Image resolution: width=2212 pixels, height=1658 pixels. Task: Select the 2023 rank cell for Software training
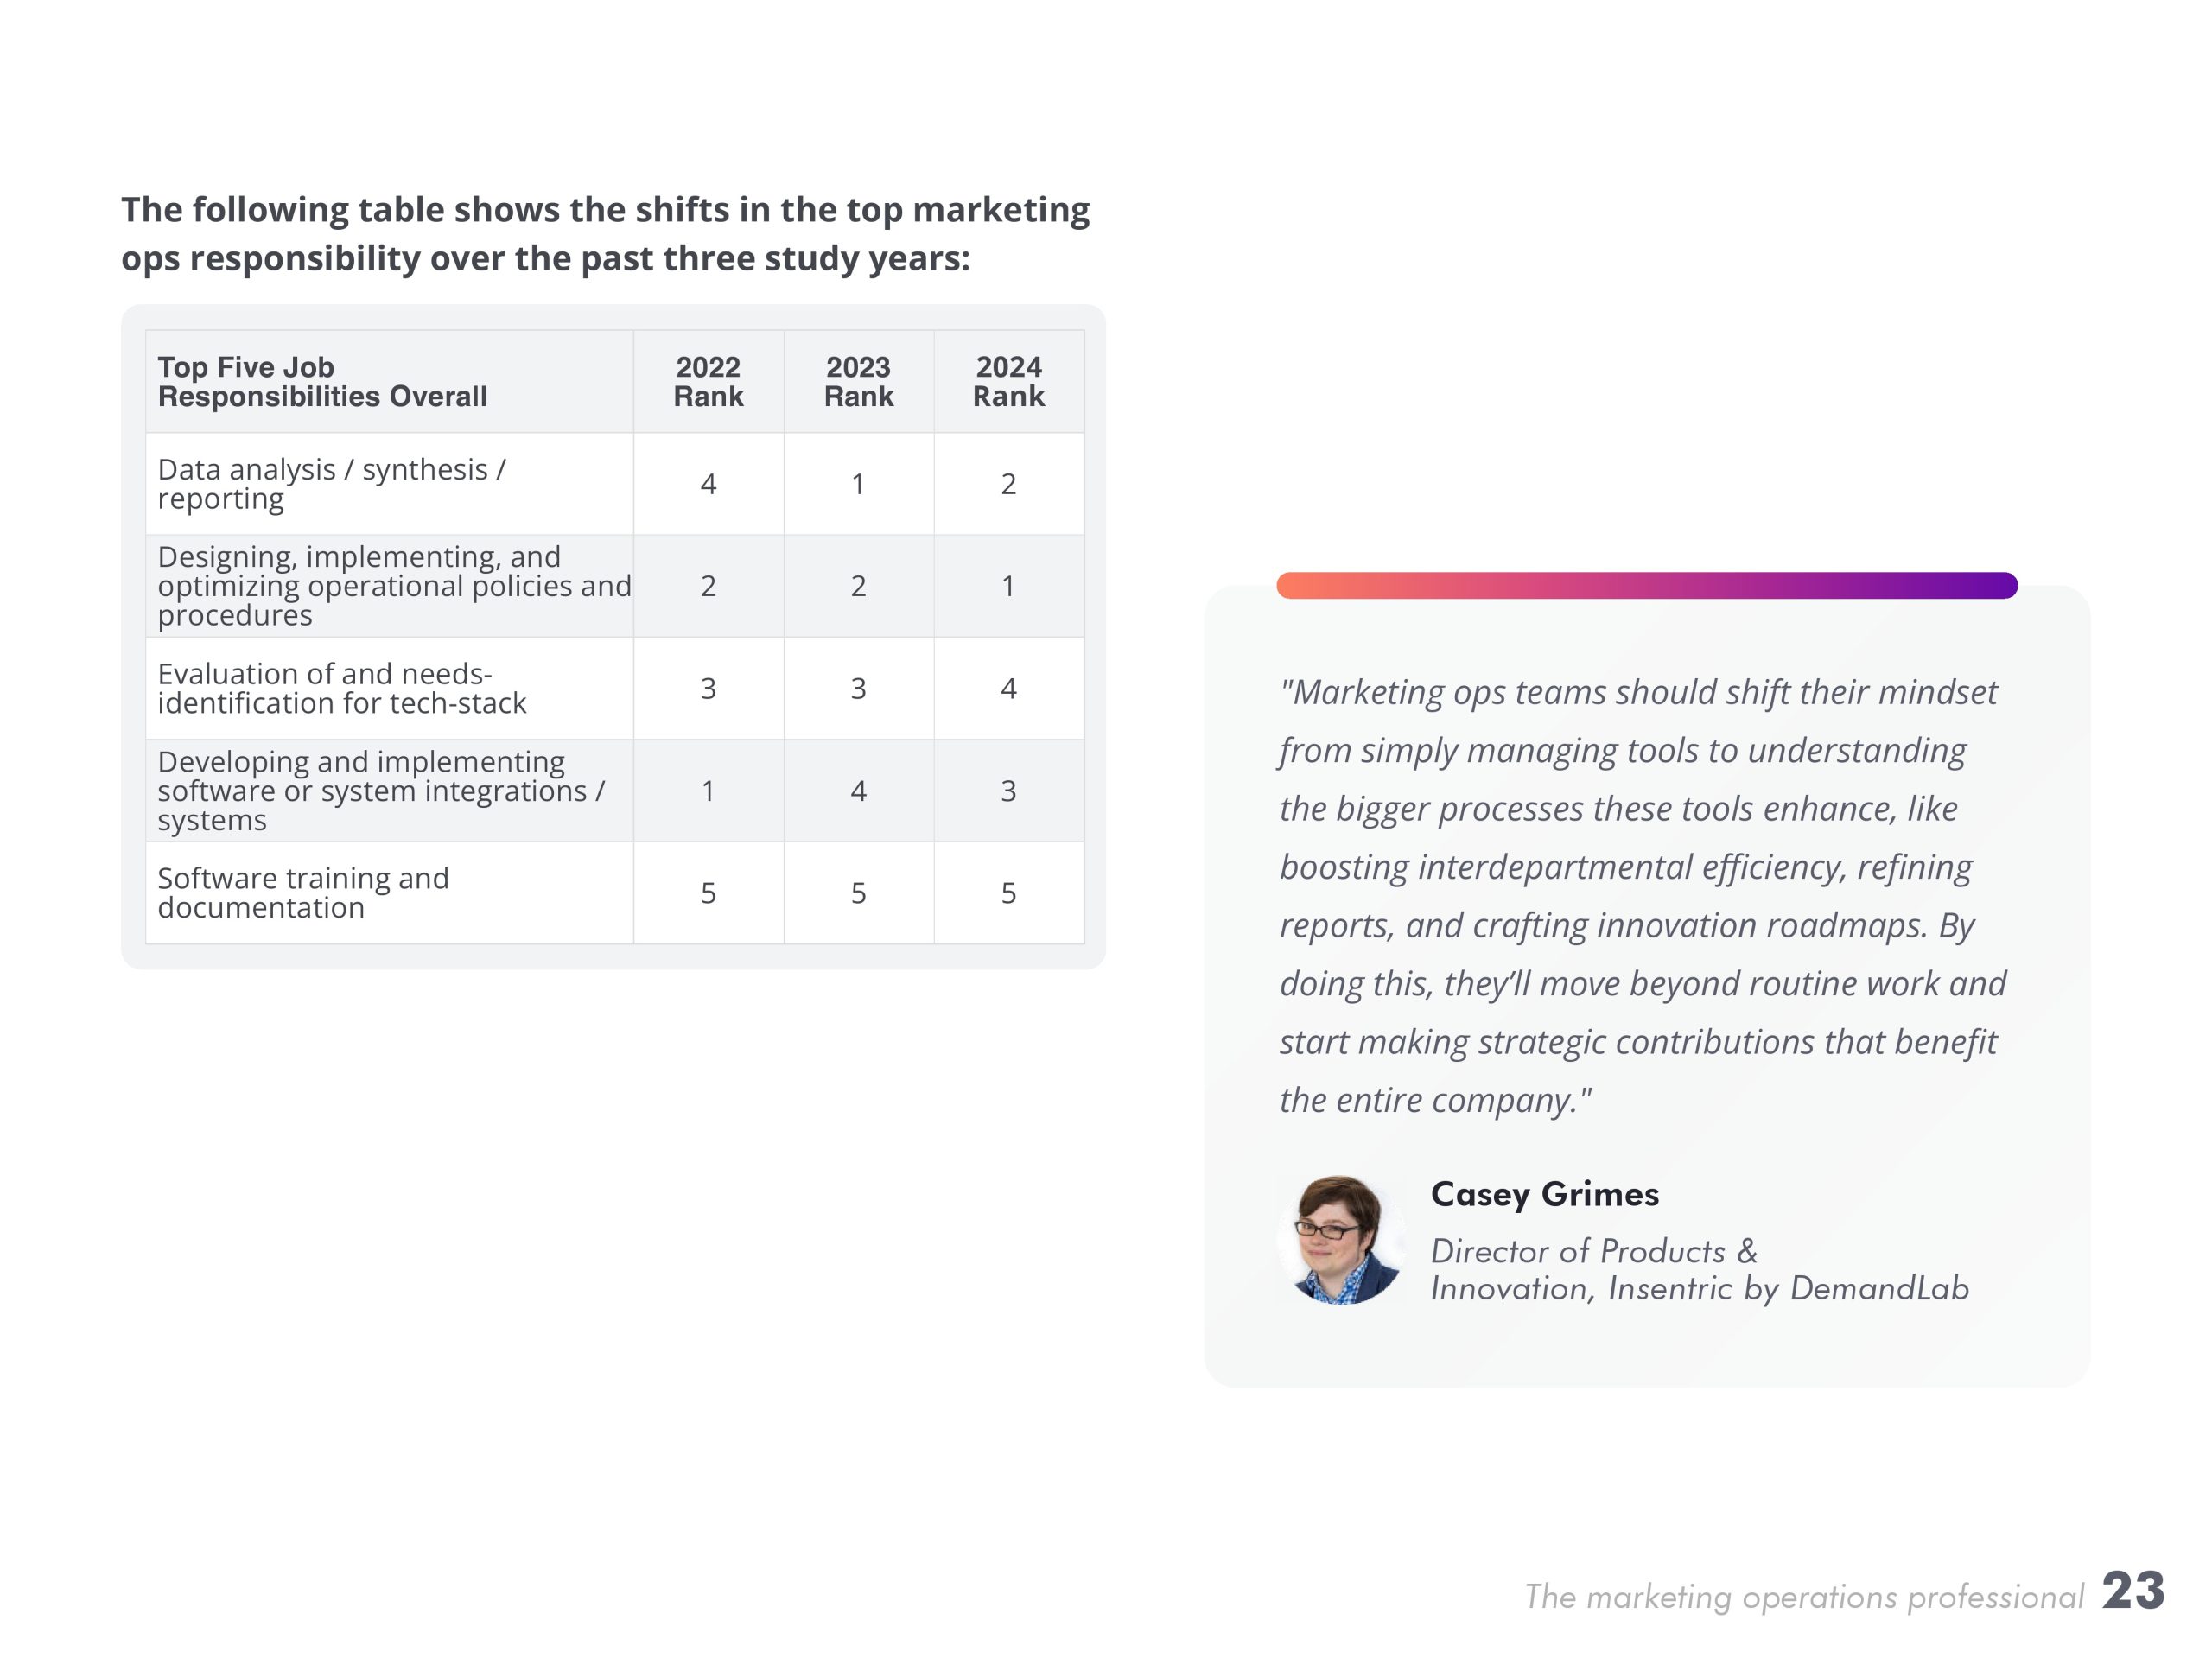coord(858,893)
